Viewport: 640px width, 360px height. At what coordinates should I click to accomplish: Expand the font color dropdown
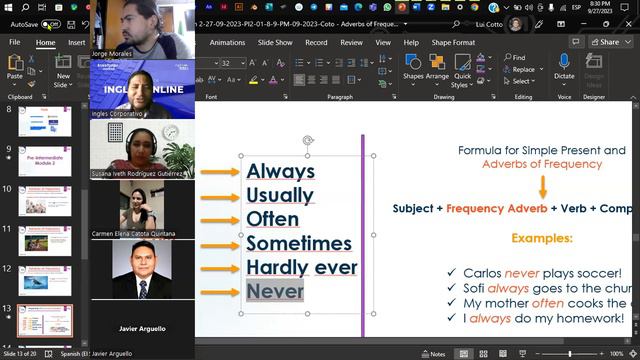point(282,80)
